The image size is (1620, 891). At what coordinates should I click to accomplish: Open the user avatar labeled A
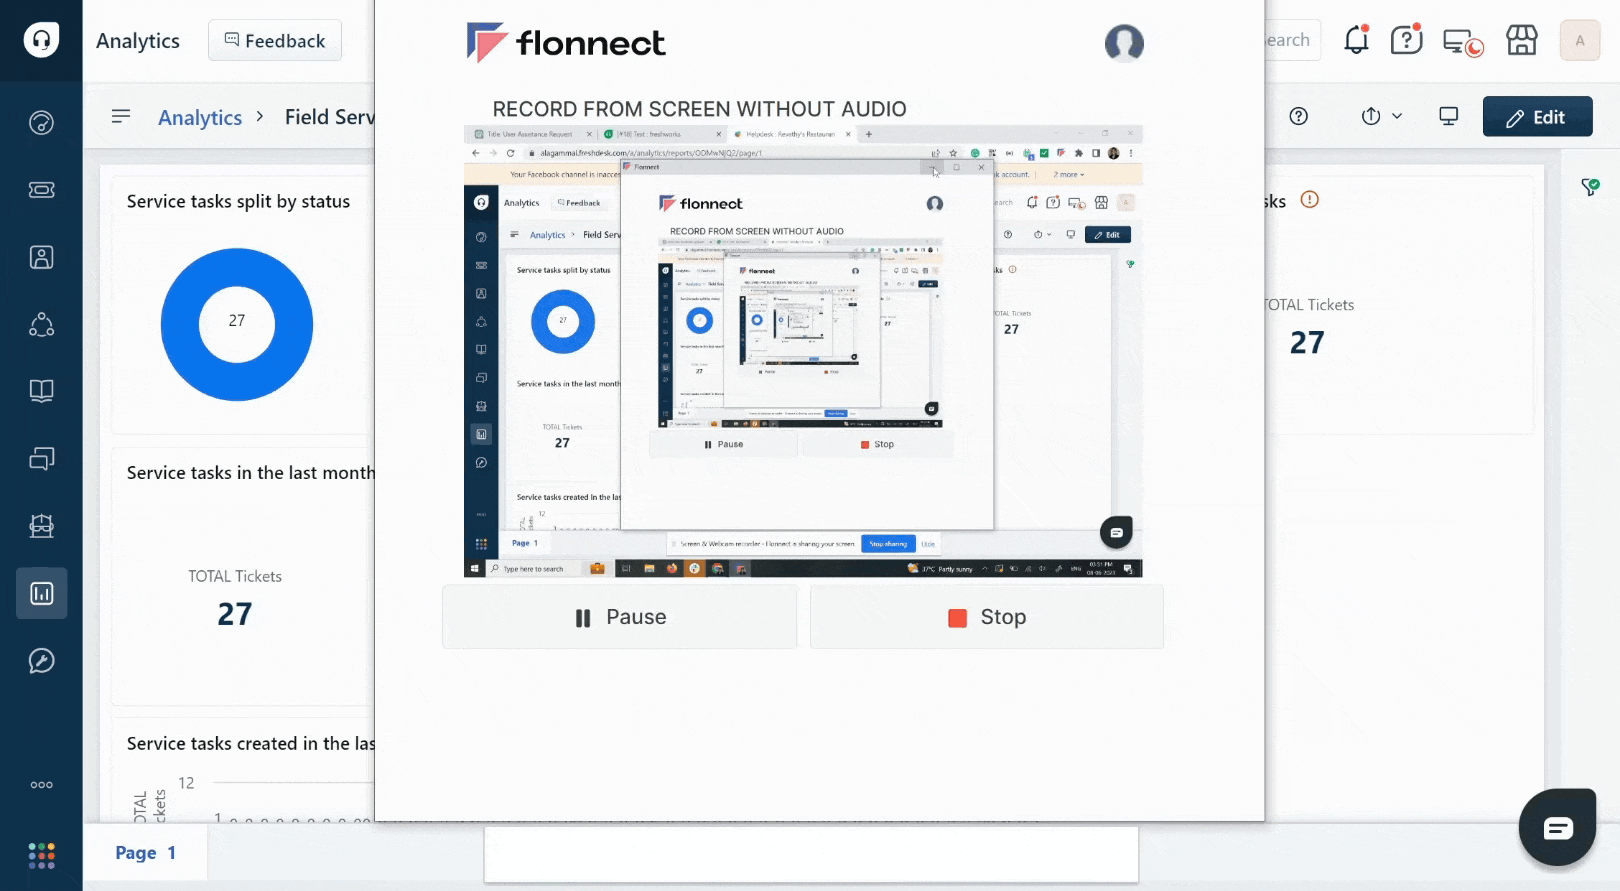click(1580, 40)
